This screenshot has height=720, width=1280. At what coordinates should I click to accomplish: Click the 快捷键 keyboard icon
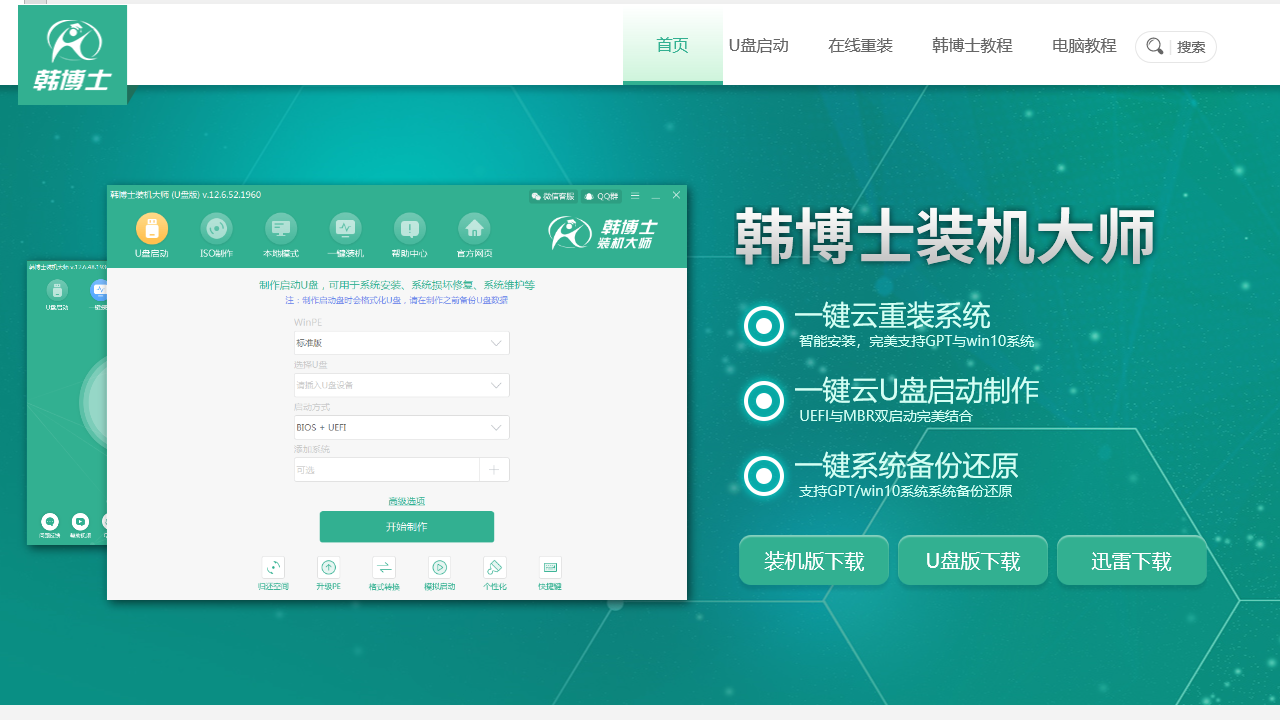tap(550, 567)
